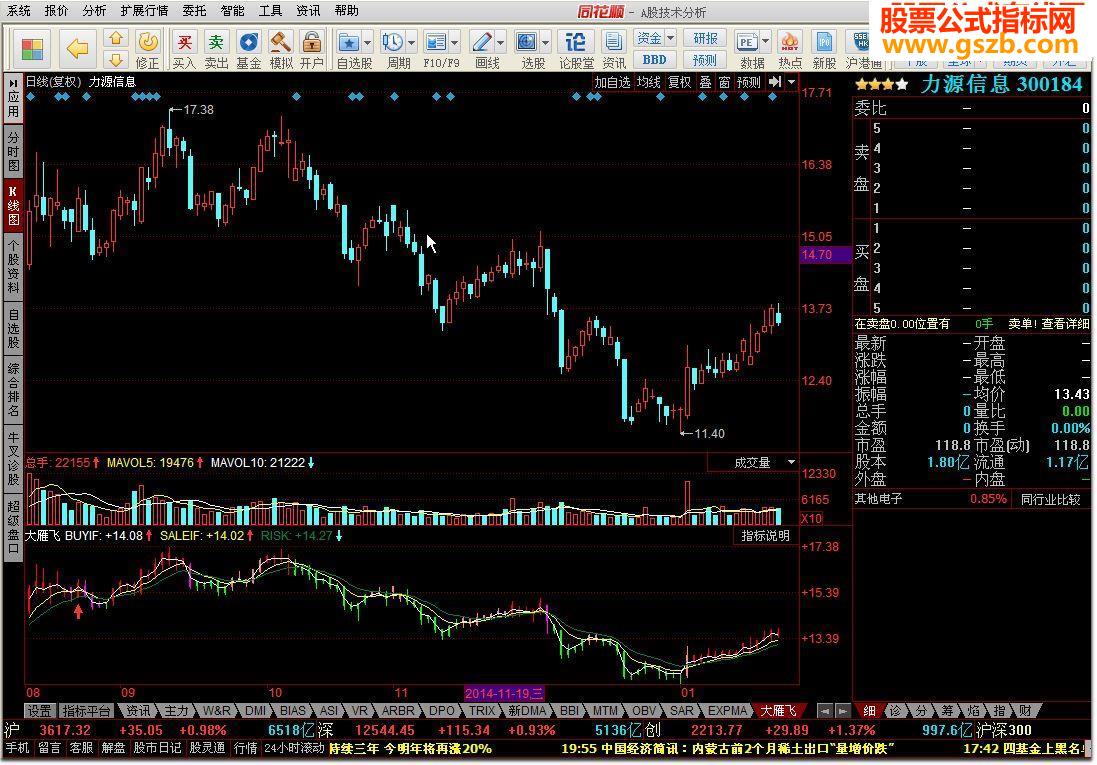Click the 周期 period clock icon
Viewport: 1097px width, 765px height.
pyautogui.click(x=392, y=42)
